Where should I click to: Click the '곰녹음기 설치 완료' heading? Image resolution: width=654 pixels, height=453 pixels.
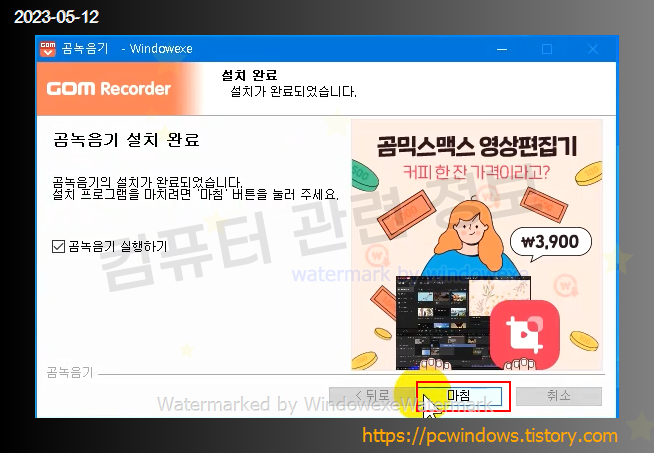(126, 140)
